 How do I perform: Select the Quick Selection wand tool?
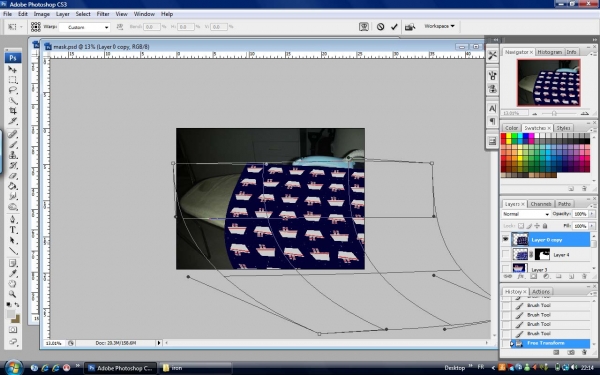(12, 101)
